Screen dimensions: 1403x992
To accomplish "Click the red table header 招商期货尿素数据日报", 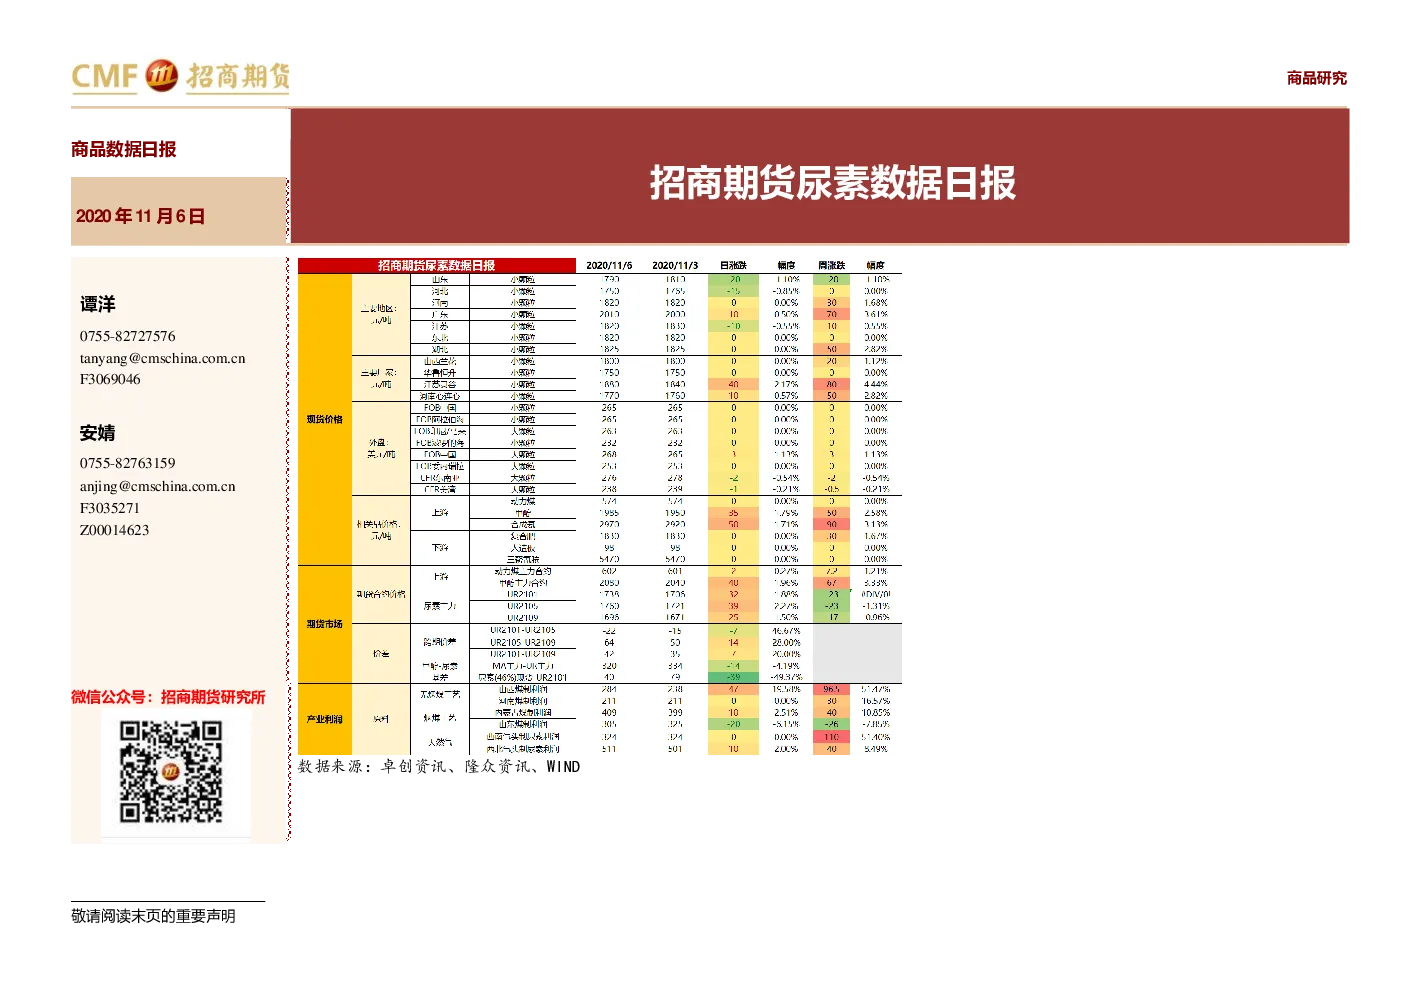I will [x=437, y=265].
